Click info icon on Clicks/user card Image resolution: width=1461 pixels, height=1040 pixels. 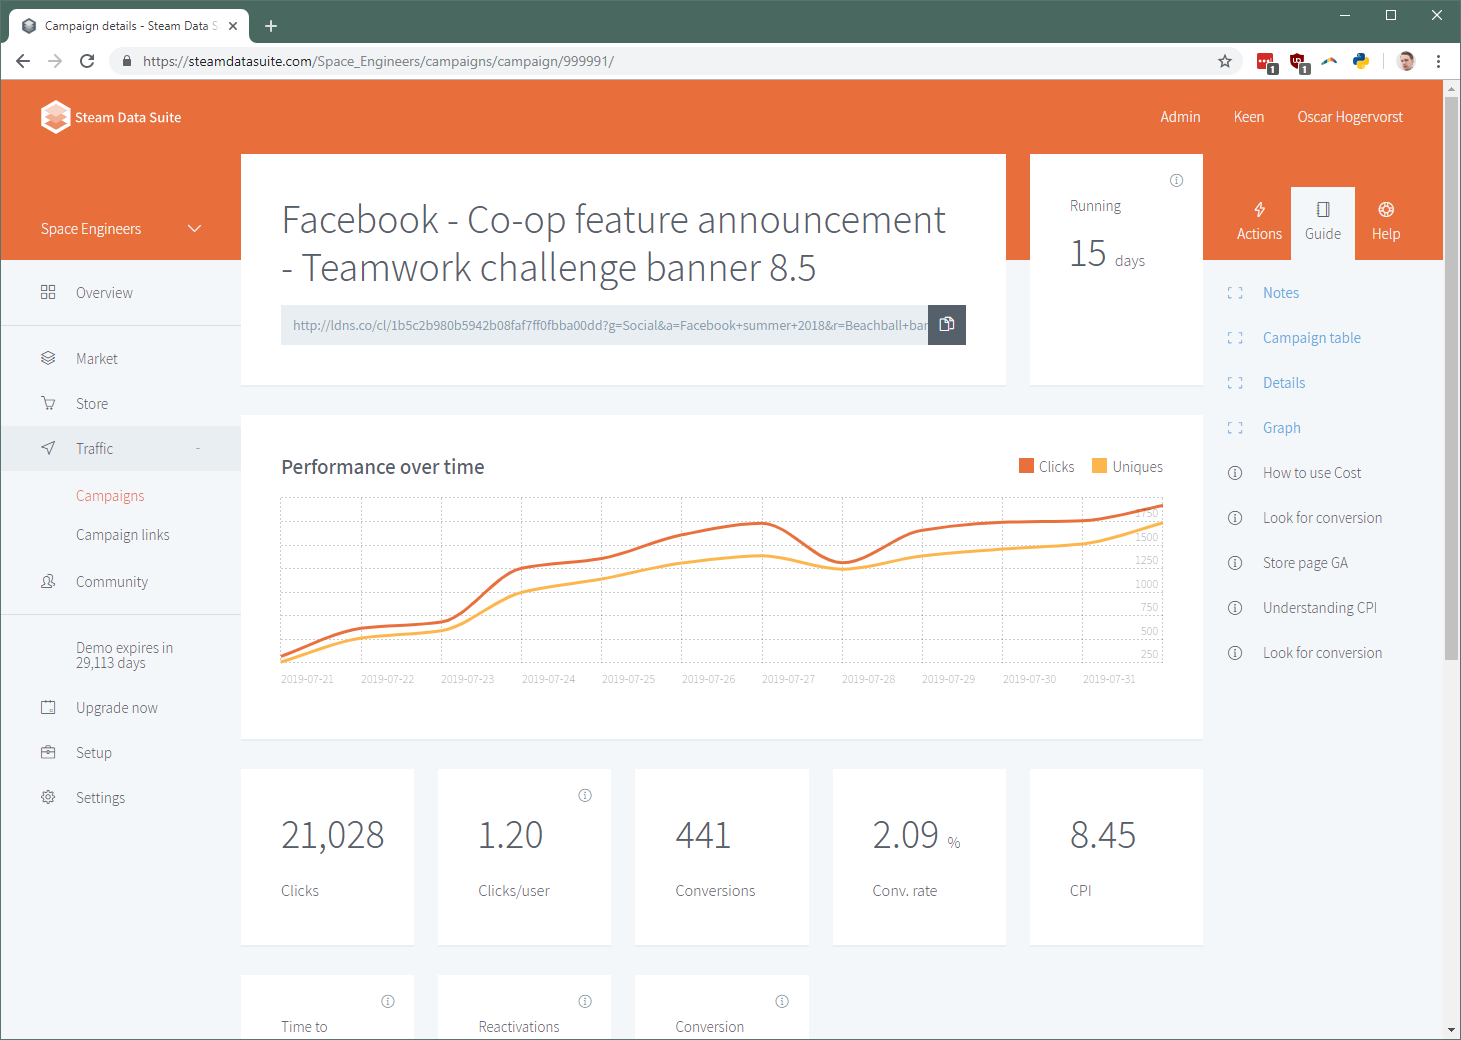(x=585, y=796)
